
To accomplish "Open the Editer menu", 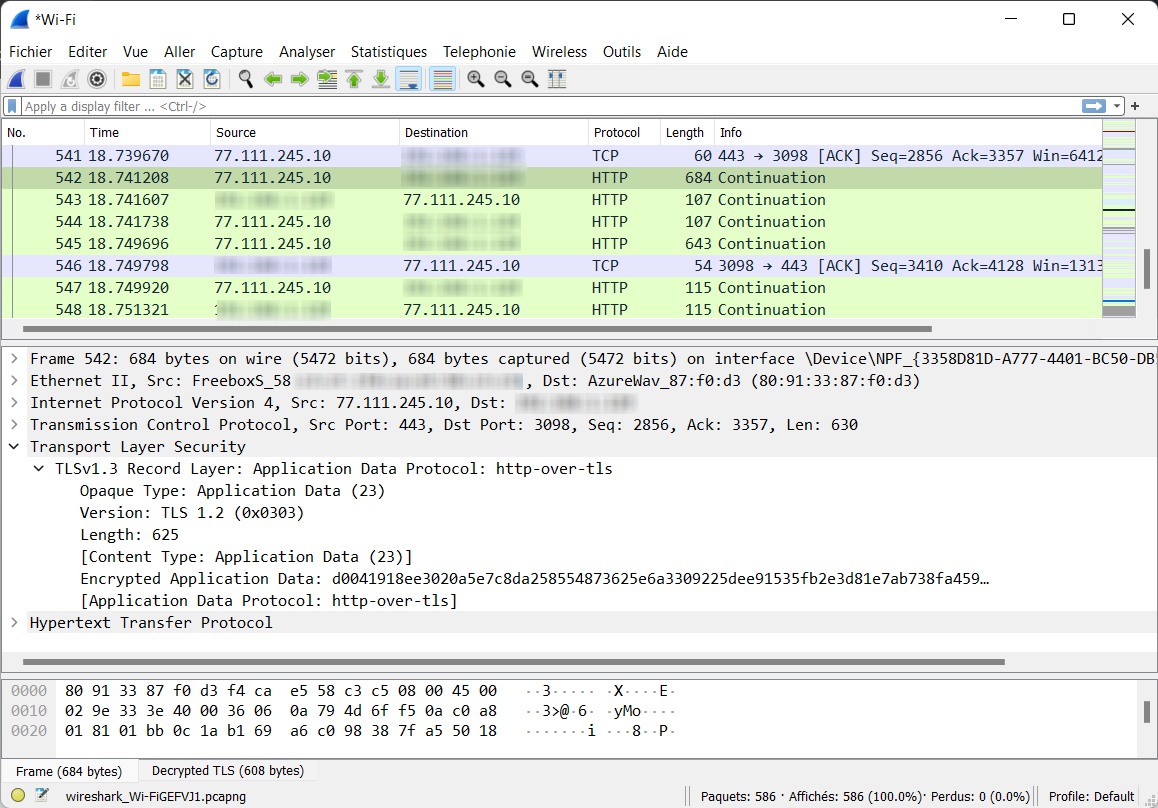I will (x=87, y=52).
